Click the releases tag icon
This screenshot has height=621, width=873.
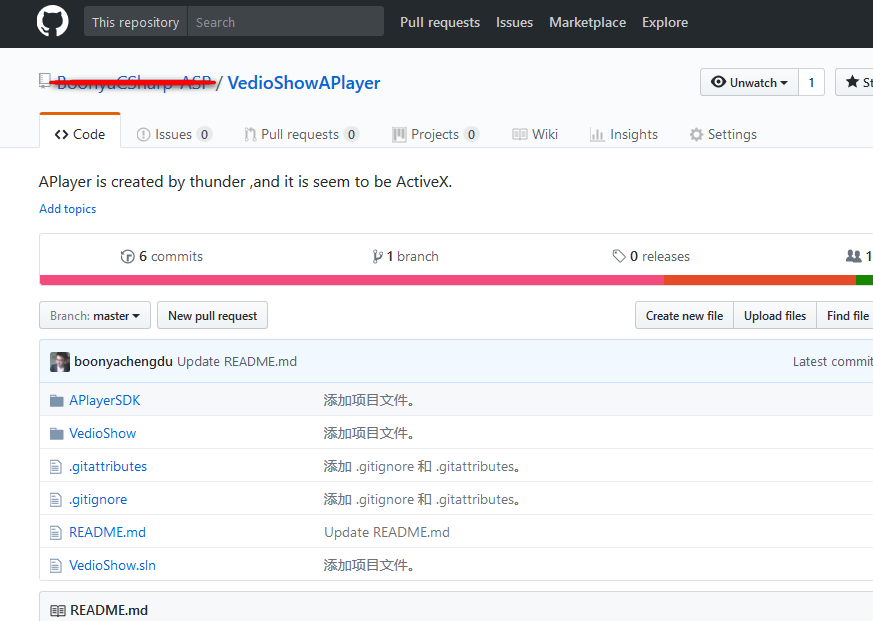[619, 256]
